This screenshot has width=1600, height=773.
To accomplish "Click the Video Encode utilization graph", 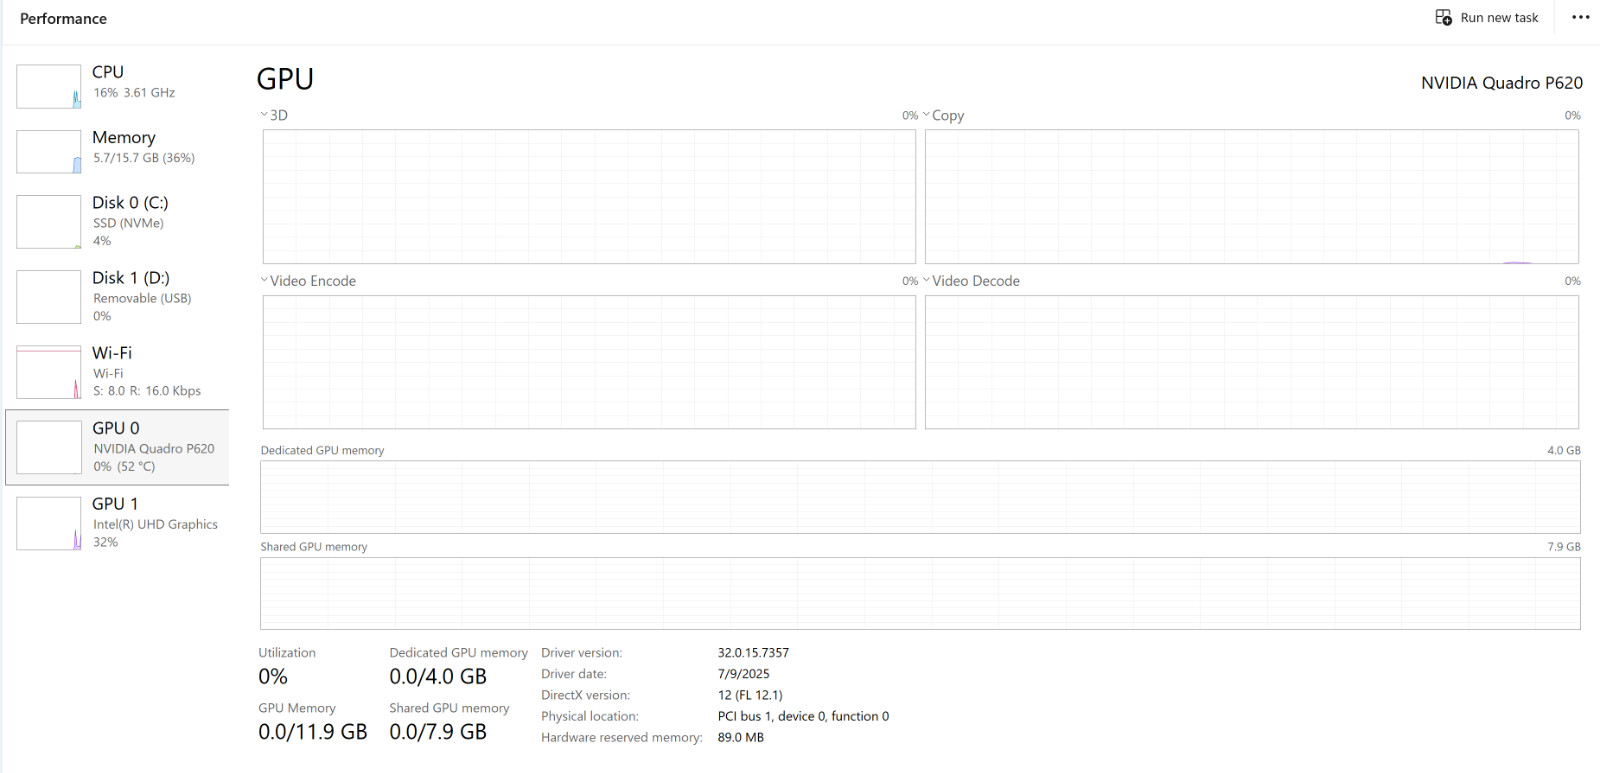I will coord(589,362).
